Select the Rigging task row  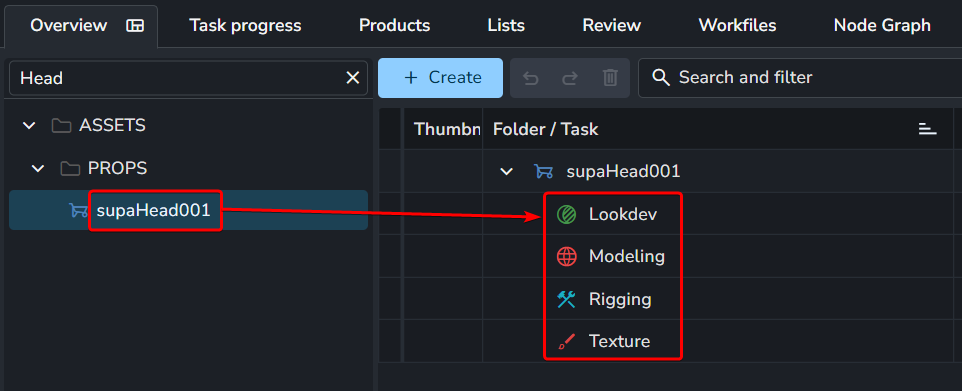pos(718,299)
